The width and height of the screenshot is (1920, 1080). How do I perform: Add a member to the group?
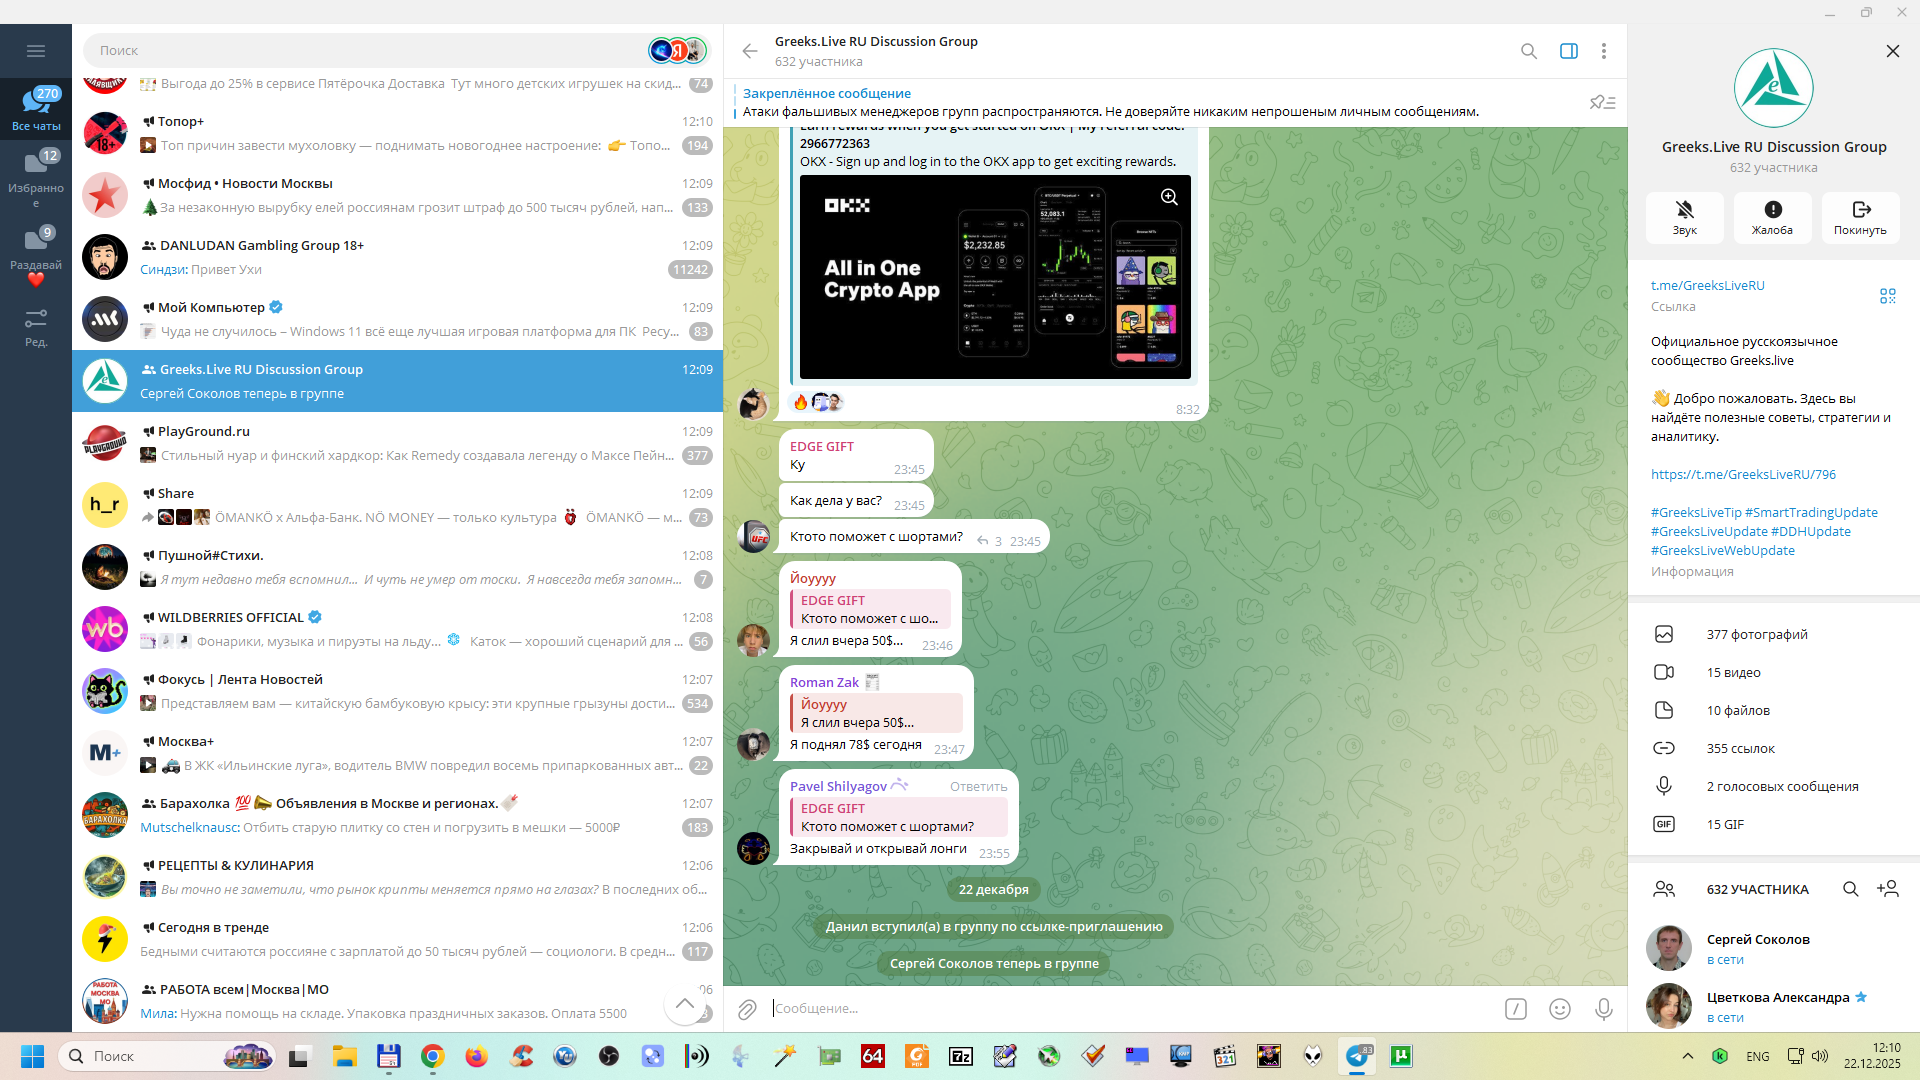(x=1887, y=889)
